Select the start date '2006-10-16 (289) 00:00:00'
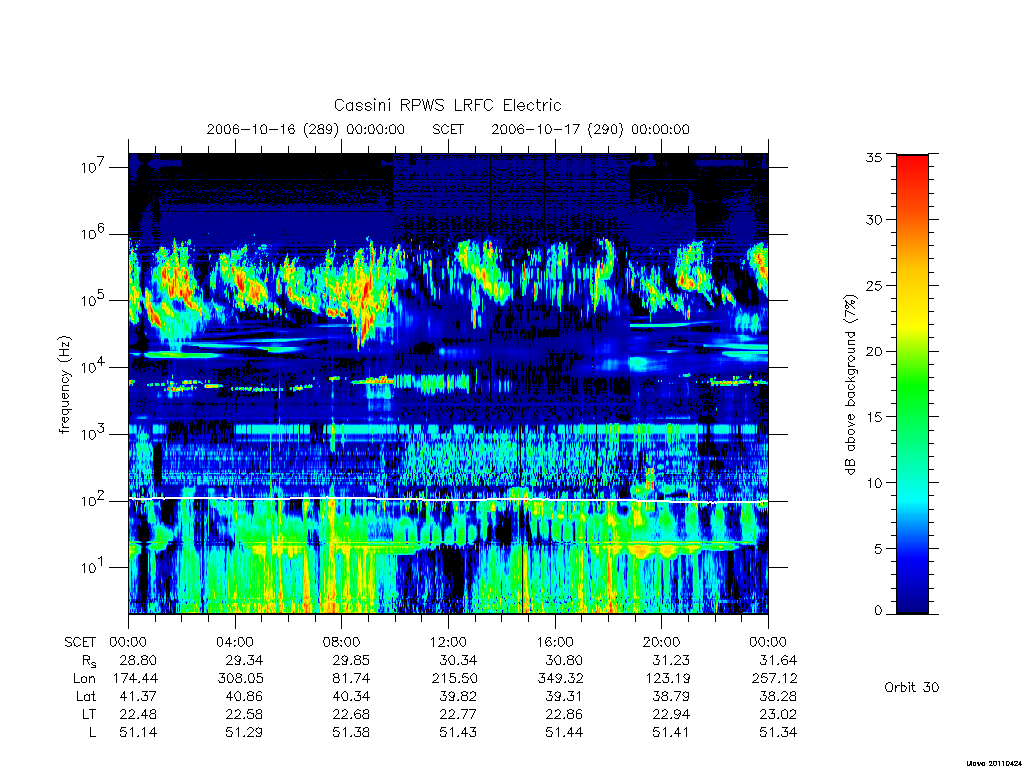This screenshot has height=768, width=1024. pyautogui.click(x=306, y=129)
